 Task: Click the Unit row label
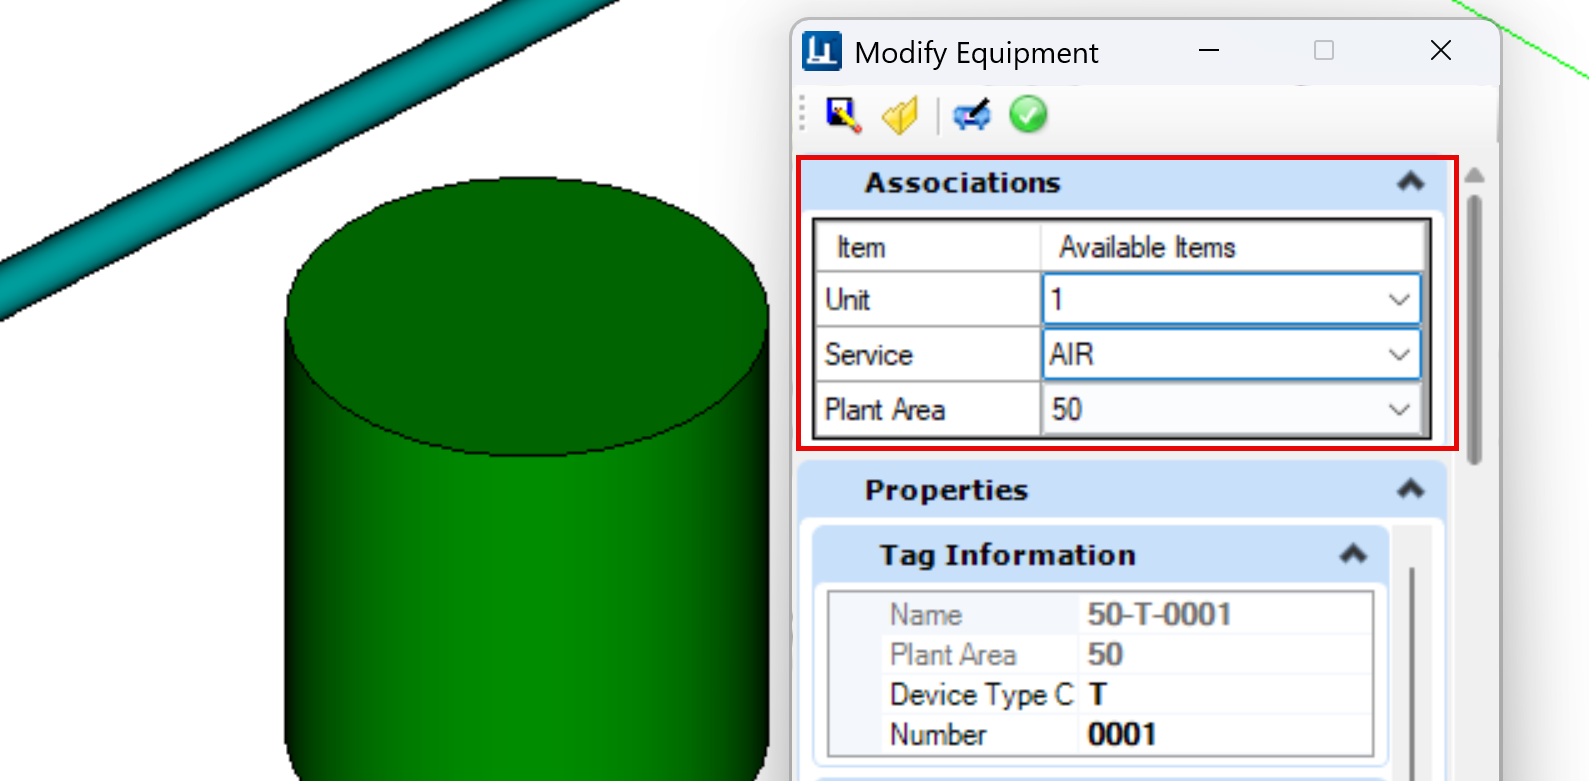point(847,300)
